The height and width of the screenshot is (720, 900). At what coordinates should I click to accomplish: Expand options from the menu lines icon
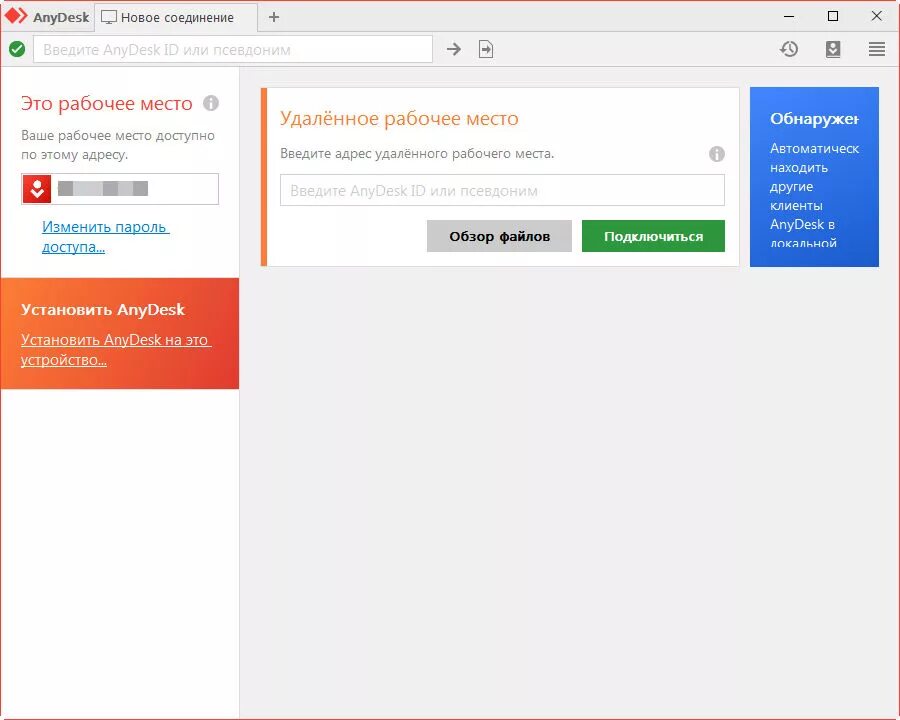pos(876,48)
